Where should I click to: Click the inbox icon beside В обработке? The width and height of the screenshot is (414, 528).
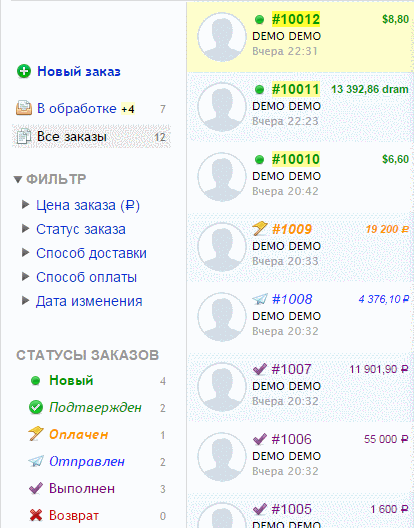(24, 108)
